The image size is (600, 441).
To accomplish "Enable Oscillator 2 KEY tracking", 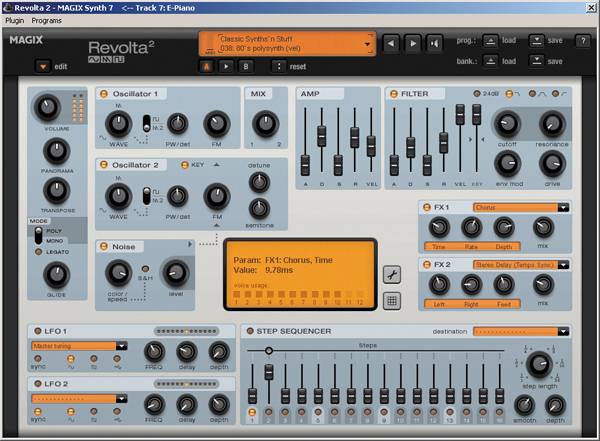I will (x=185, y=165).
